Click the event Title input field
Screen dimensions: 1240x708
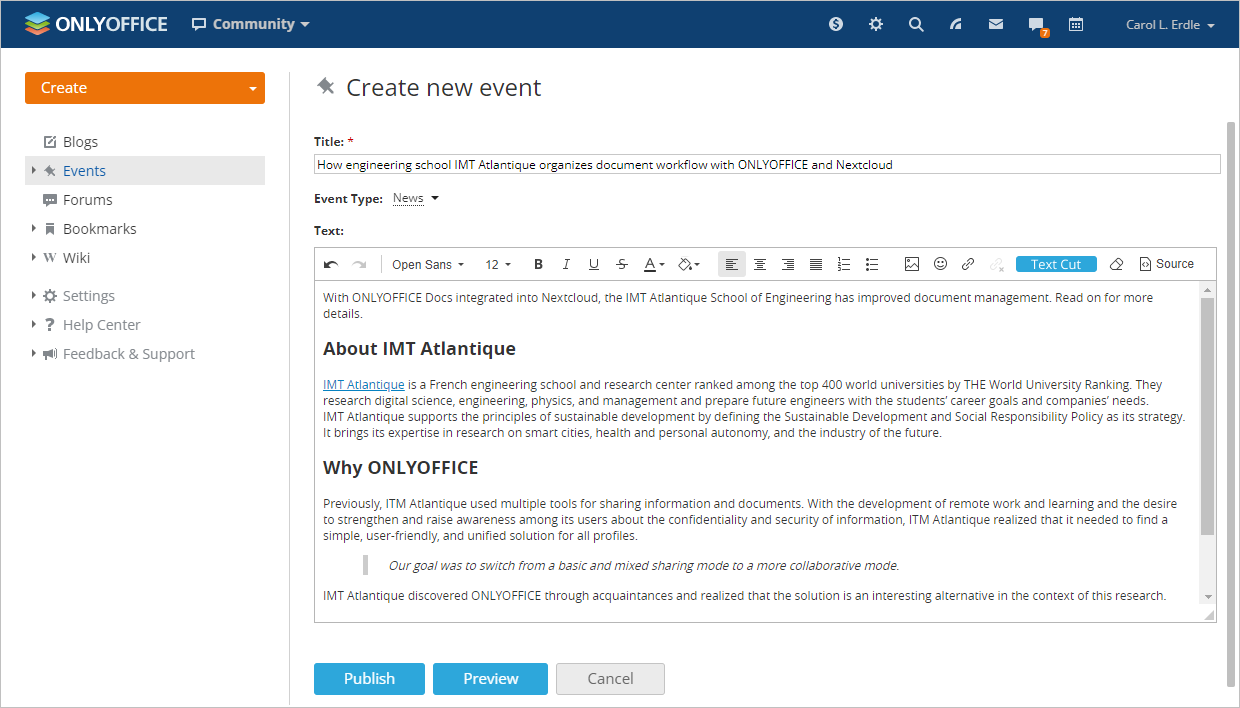766,164
